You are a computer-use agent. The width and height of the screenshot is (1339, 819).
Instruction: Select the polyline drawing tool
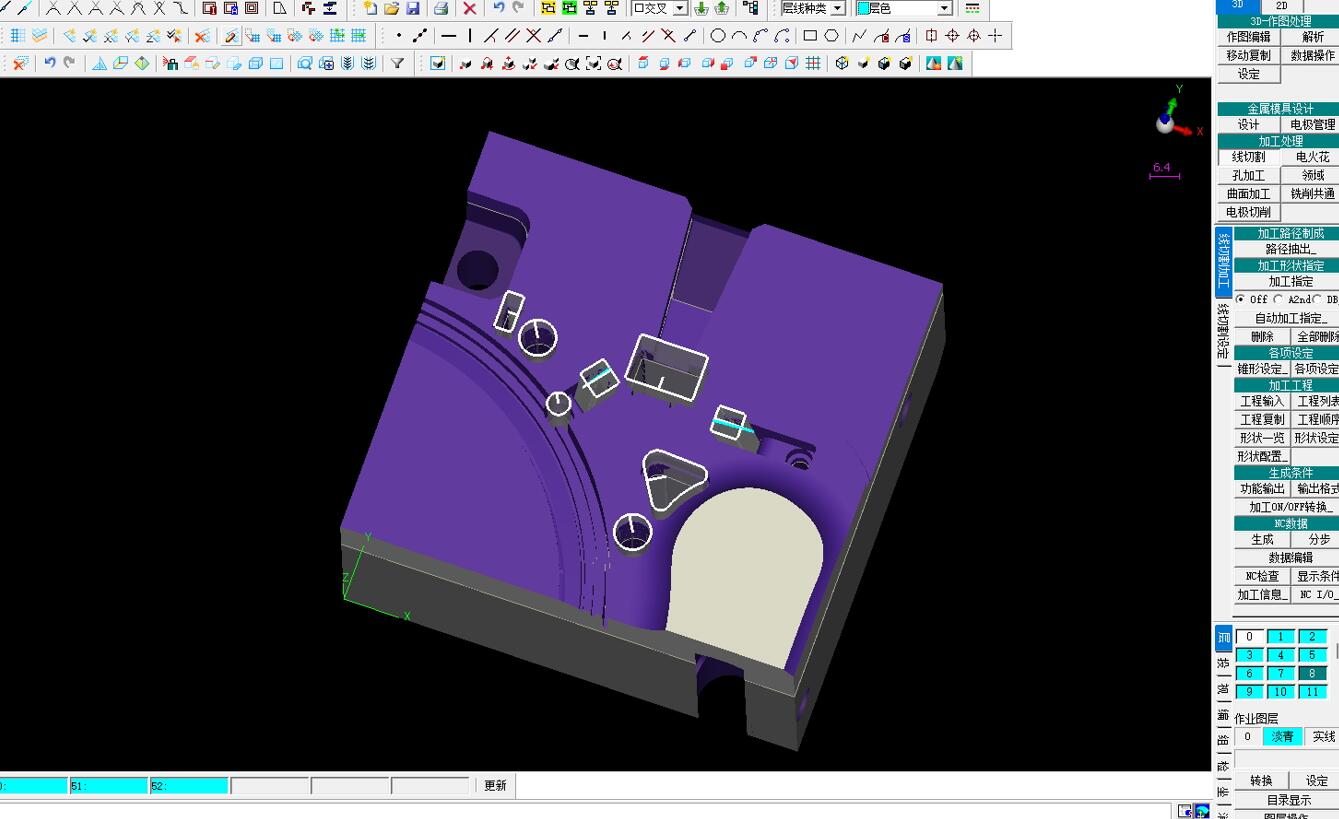click(x=860, y=36)
